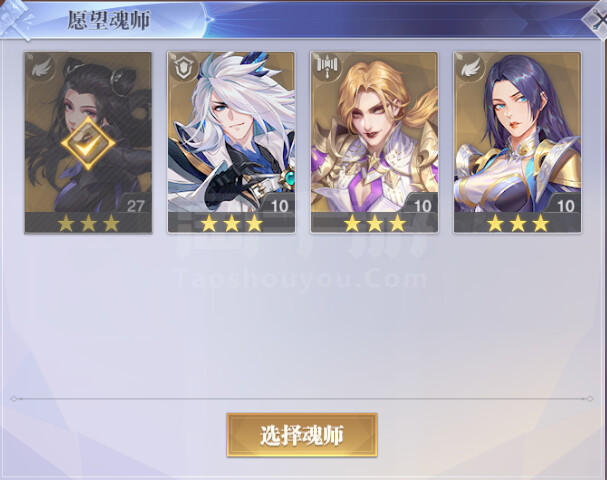Screen dimensions: 607x480
Task: Click the three stars under the blonde card
Action: click(375, 223)
